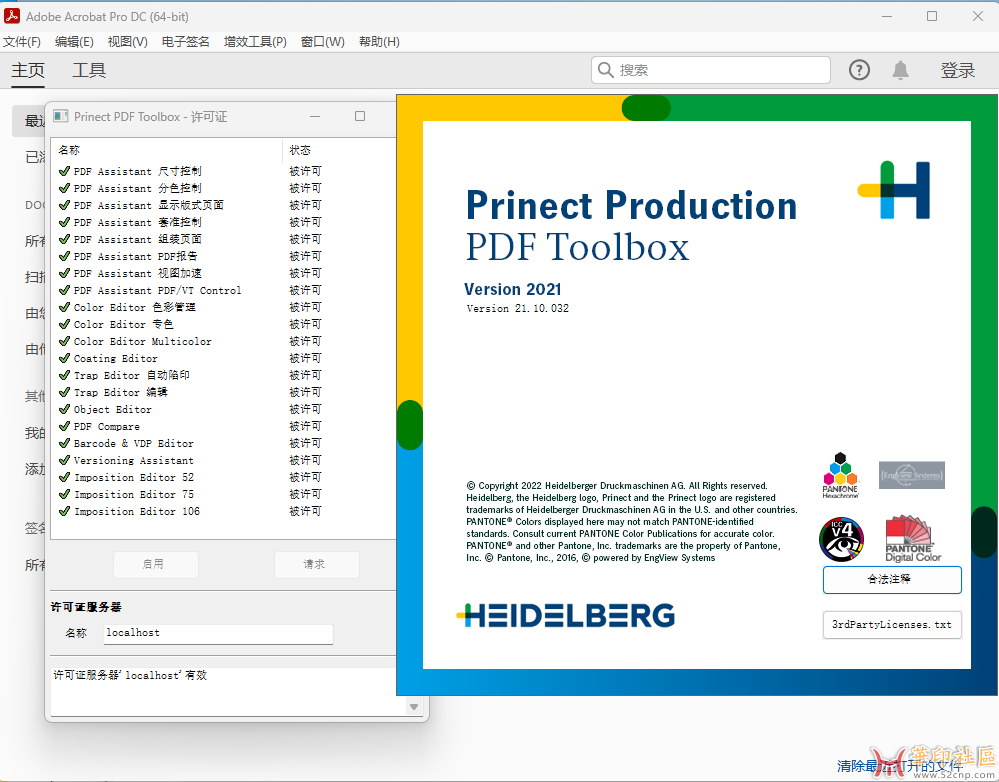999x782 pixels.
Task: Click the 搜索 search field
Action: 710,70
